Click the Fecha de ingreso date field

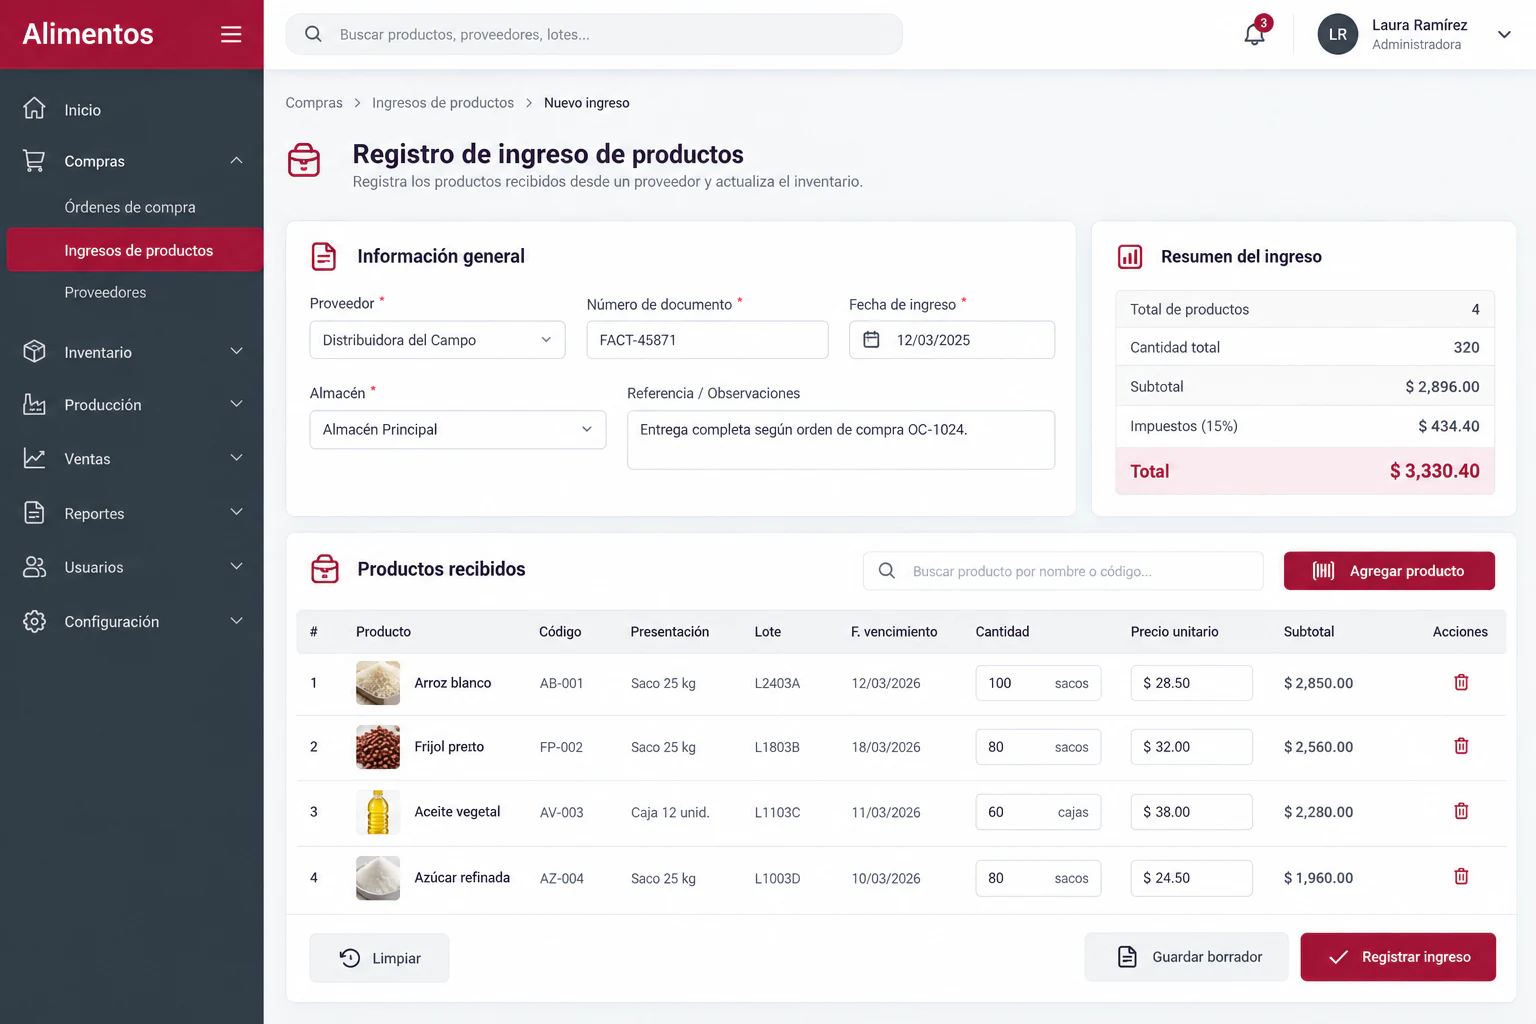(x=952, y=340)
